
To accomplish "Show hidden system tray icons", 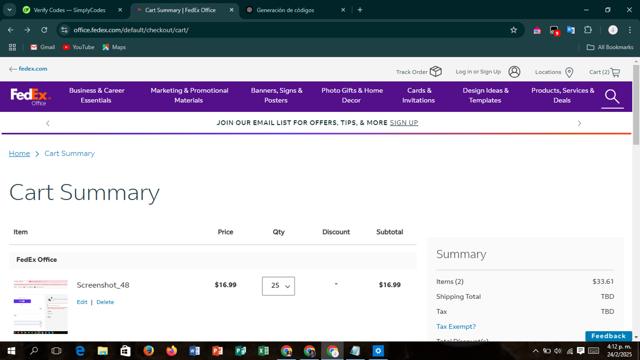I will click(x=536, y=351).
